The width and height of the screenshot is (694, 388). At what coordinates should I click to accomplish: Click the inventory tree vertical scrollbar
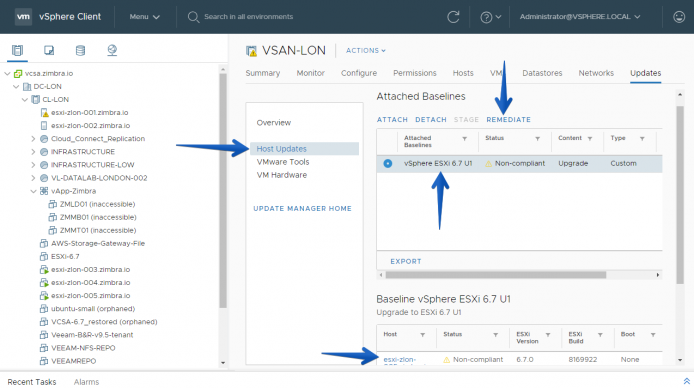tap(223, 190)
